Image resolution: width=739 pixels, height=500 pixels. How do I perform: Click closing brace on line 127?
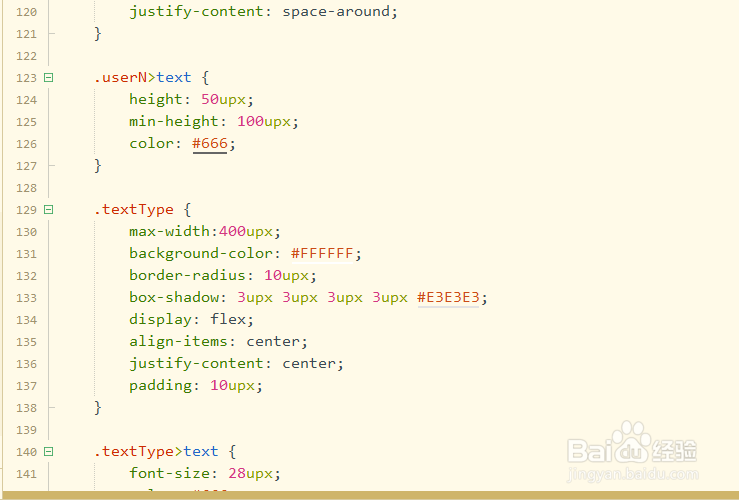(98, 165)
